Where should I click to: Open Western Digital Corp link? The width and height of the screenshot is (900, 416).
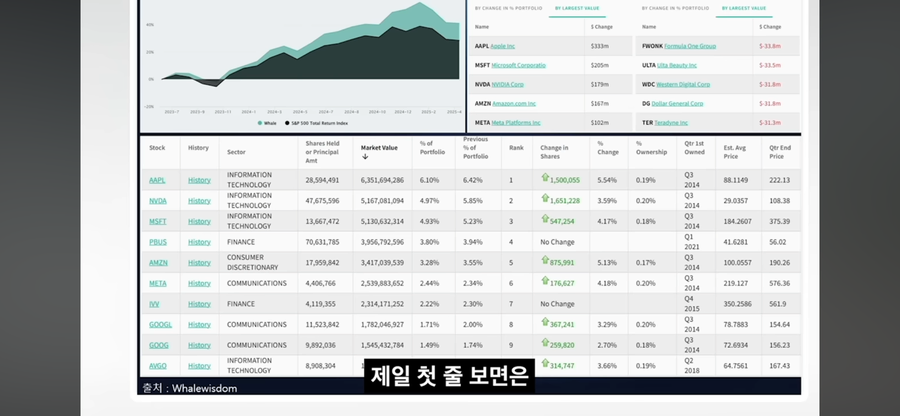pos(683,84)
